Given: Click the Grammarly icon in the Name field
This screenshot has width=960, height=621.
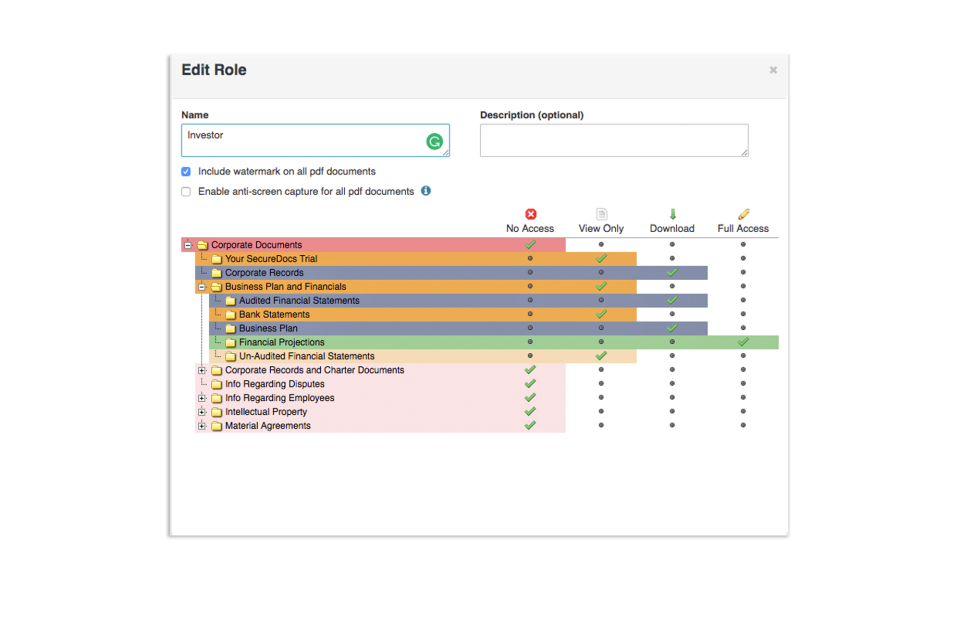Looking at the screenshot, I should pos(434,141).
